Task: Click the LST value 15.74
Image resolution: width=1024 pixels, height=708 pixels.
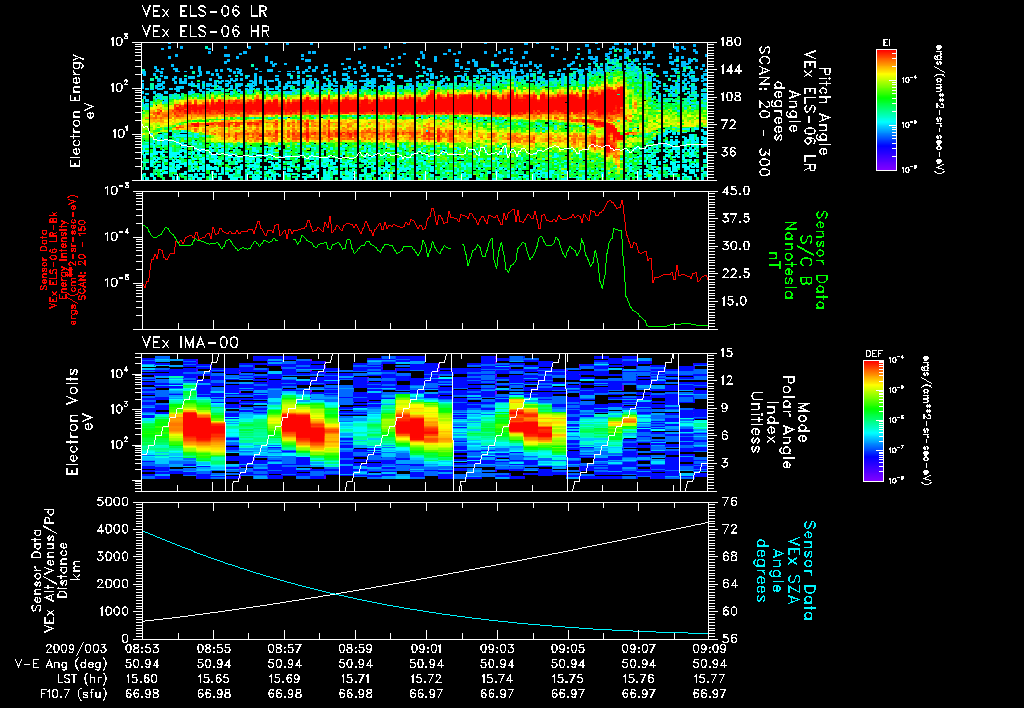Action: point(498,679)
